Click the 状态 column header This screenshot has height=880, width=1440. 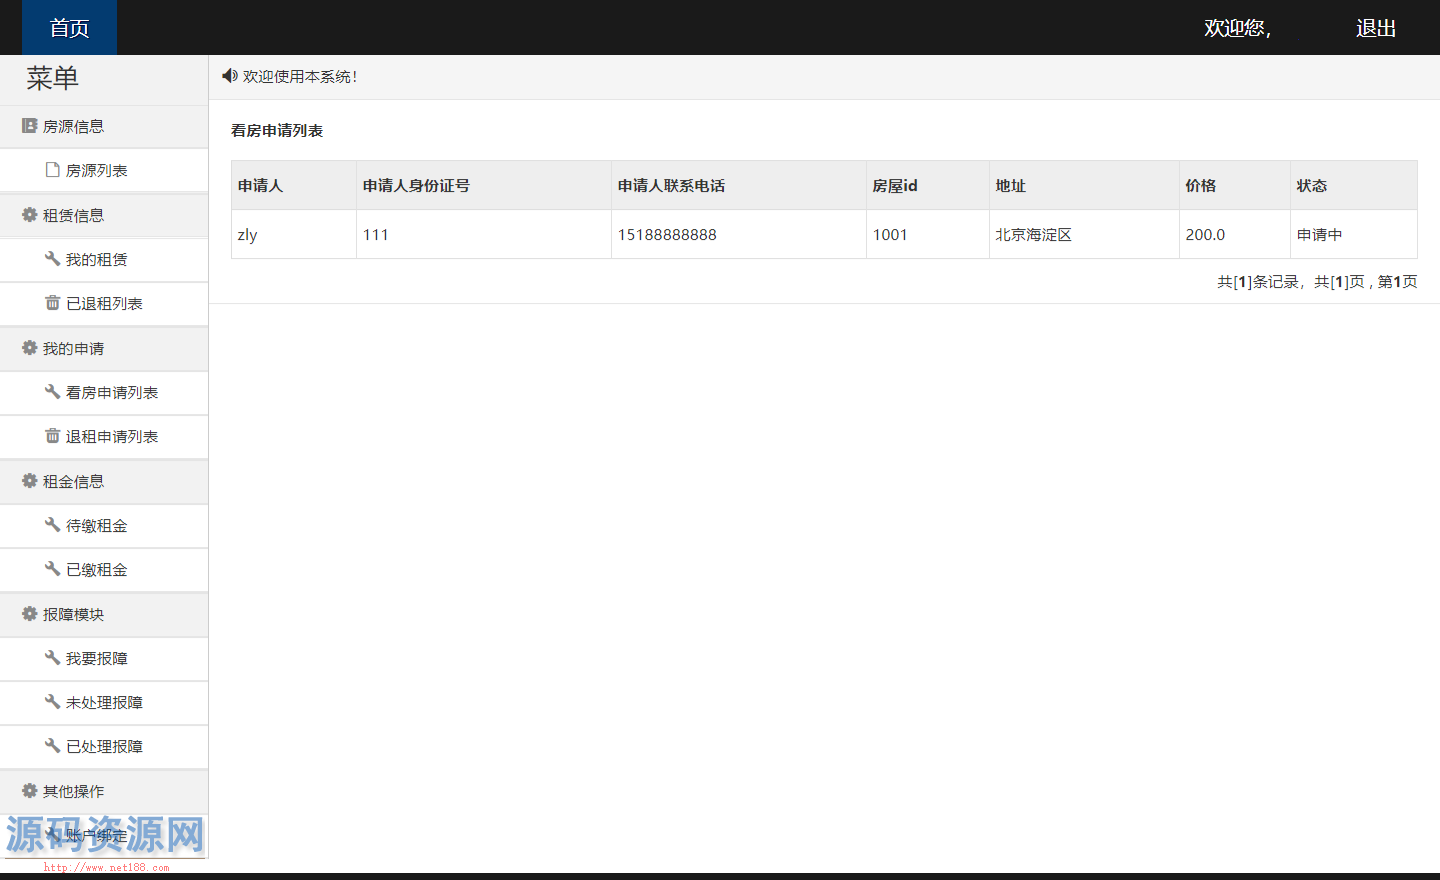pyautogui.click(x=1354, y=185)
